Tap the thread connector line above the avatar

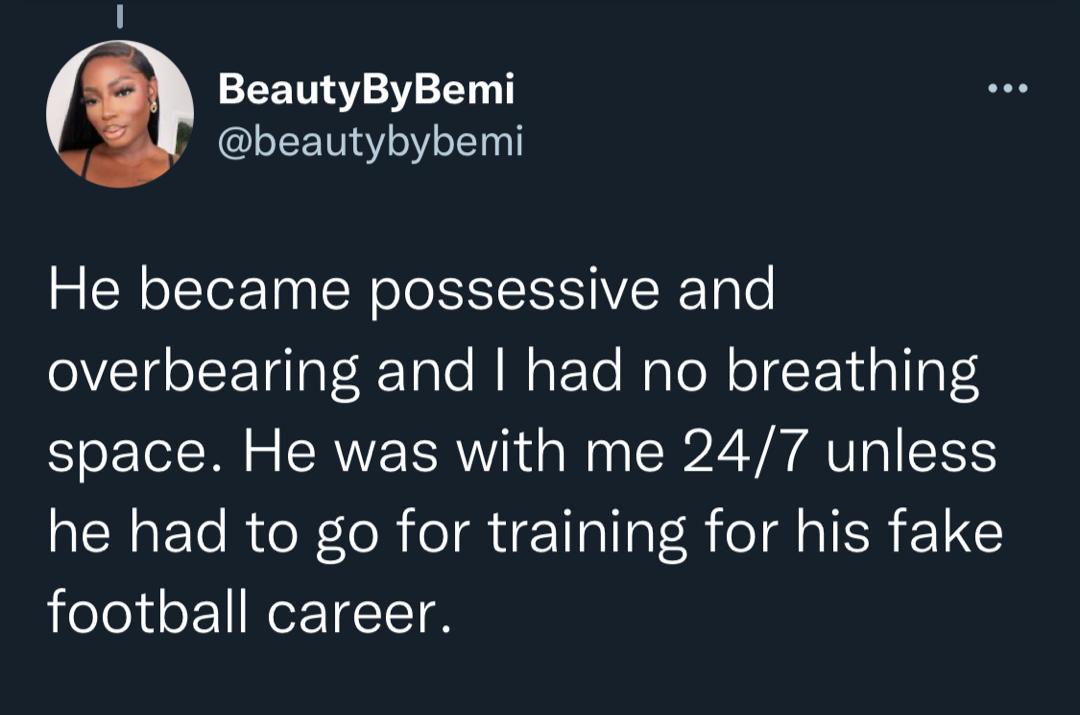[x=119, y=16]
